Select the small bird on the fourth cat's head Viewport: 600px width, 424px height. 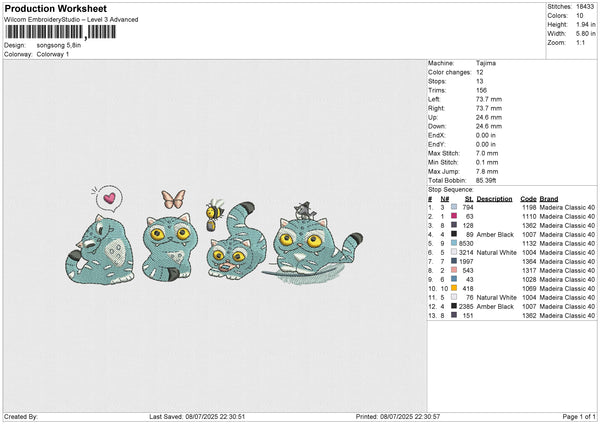(x=305, y=210)
